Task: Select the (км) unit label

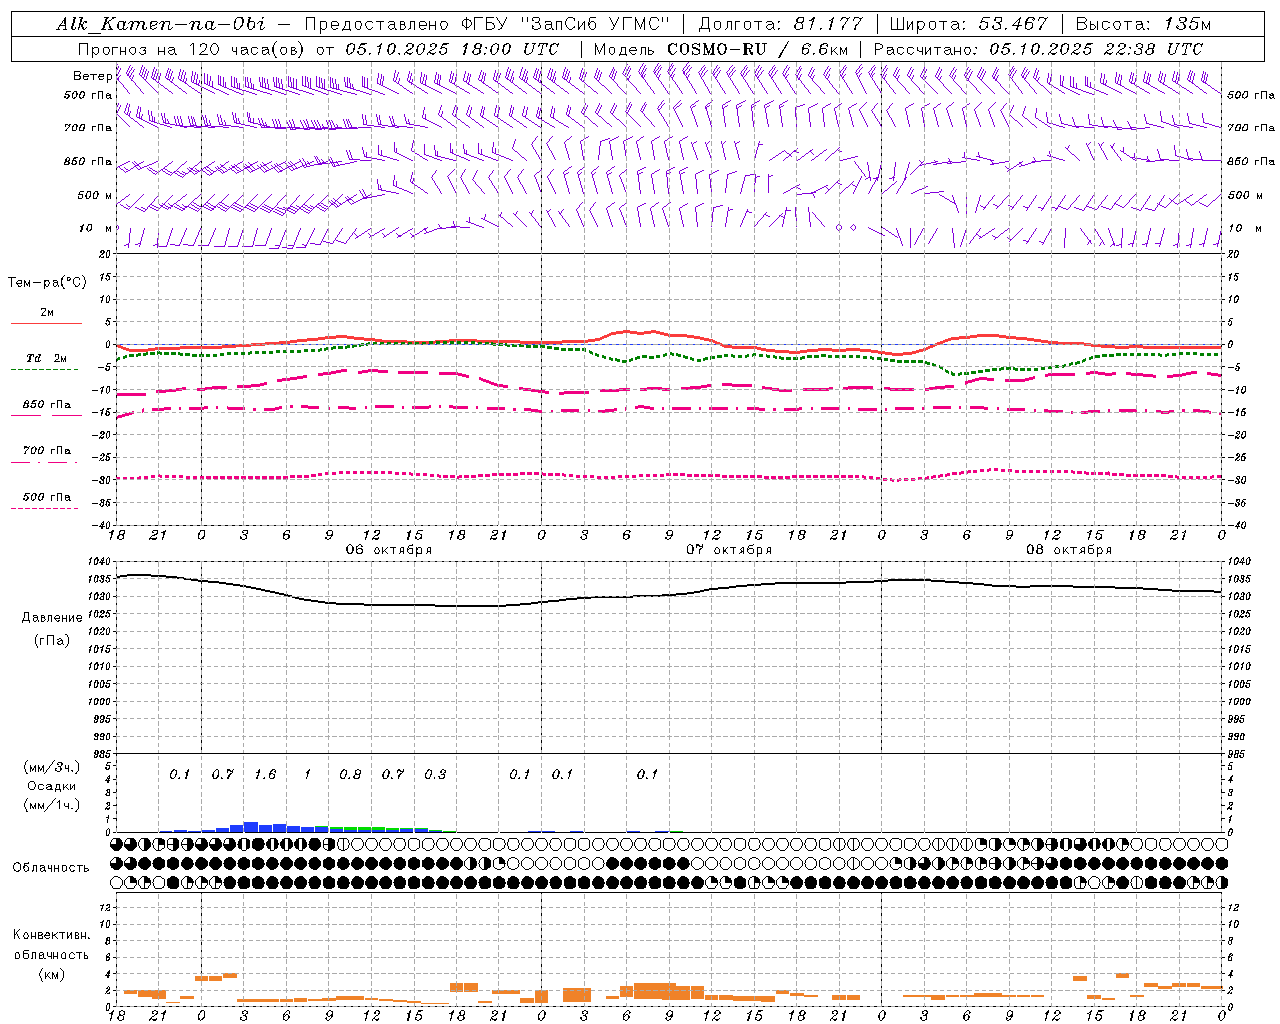Action: pos(52,974)
